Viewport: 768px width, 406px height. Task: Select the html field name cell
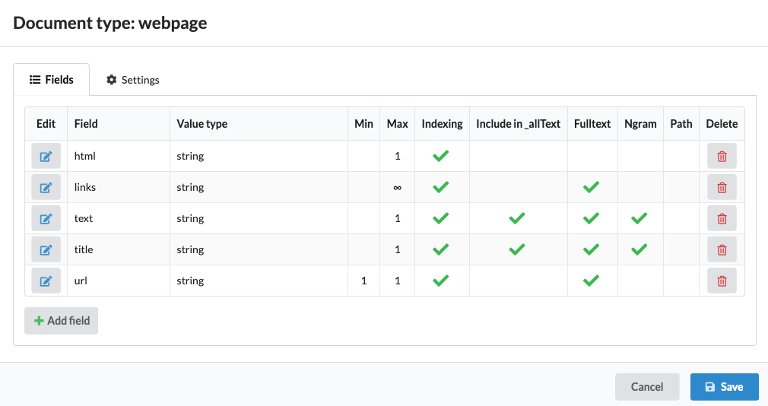tap(119, 156)
